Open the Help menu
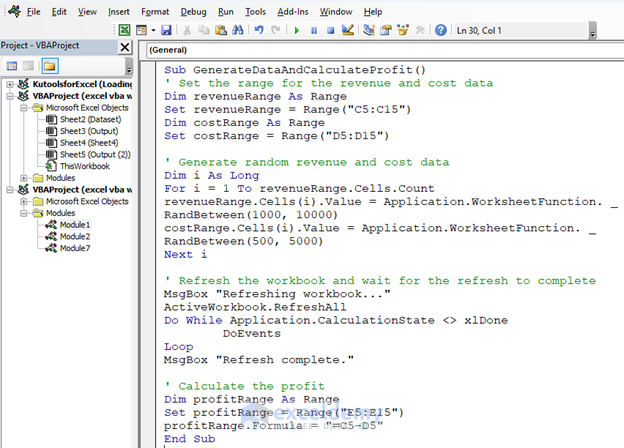The width and height of the screenshot is (624, 448). [372, 12]
